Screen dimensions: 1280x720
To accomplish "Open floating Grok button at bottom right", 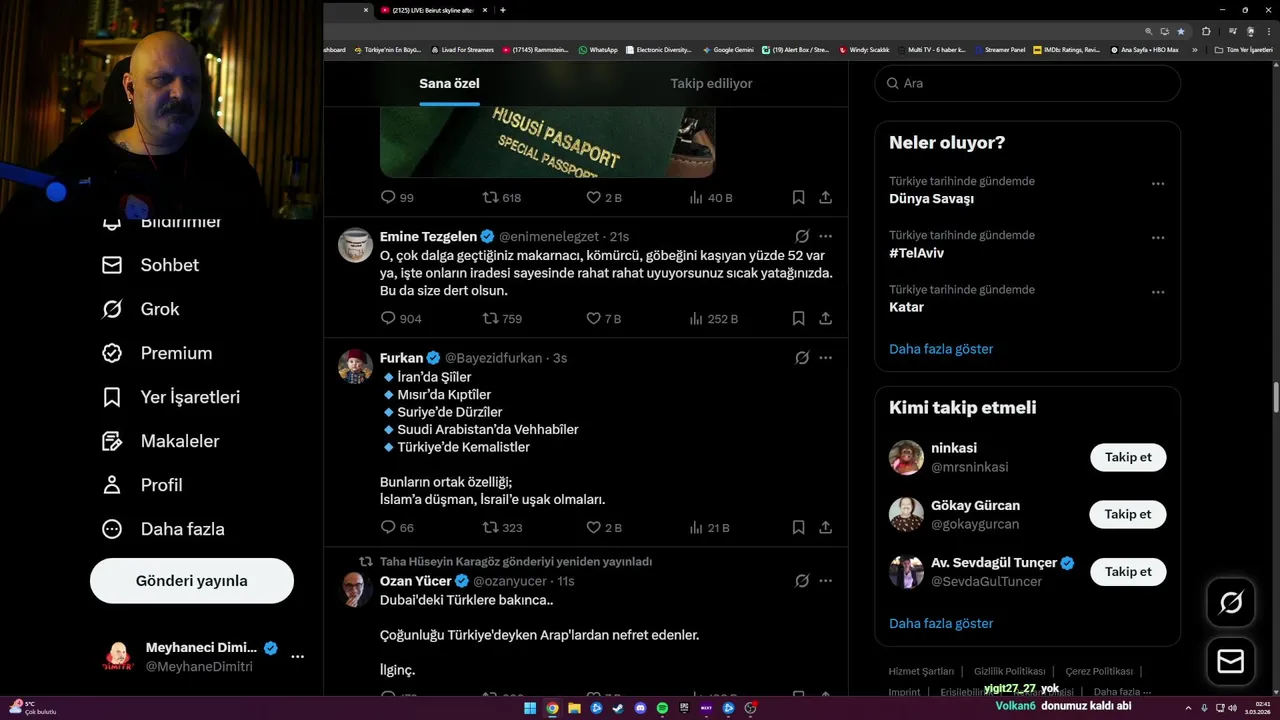I will (x=1231, y=602).
